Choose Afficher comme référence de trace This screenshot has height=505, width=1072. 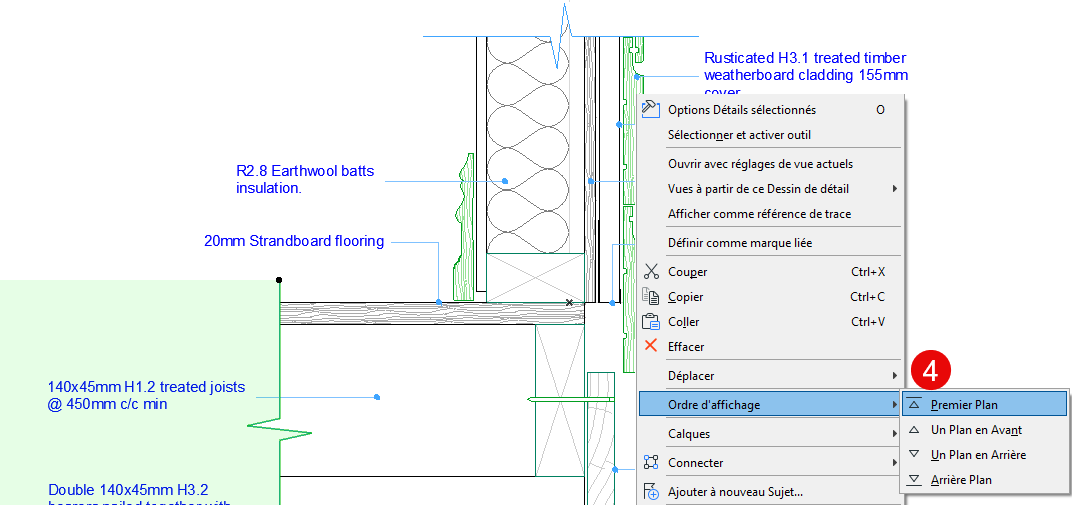point(770,214)
